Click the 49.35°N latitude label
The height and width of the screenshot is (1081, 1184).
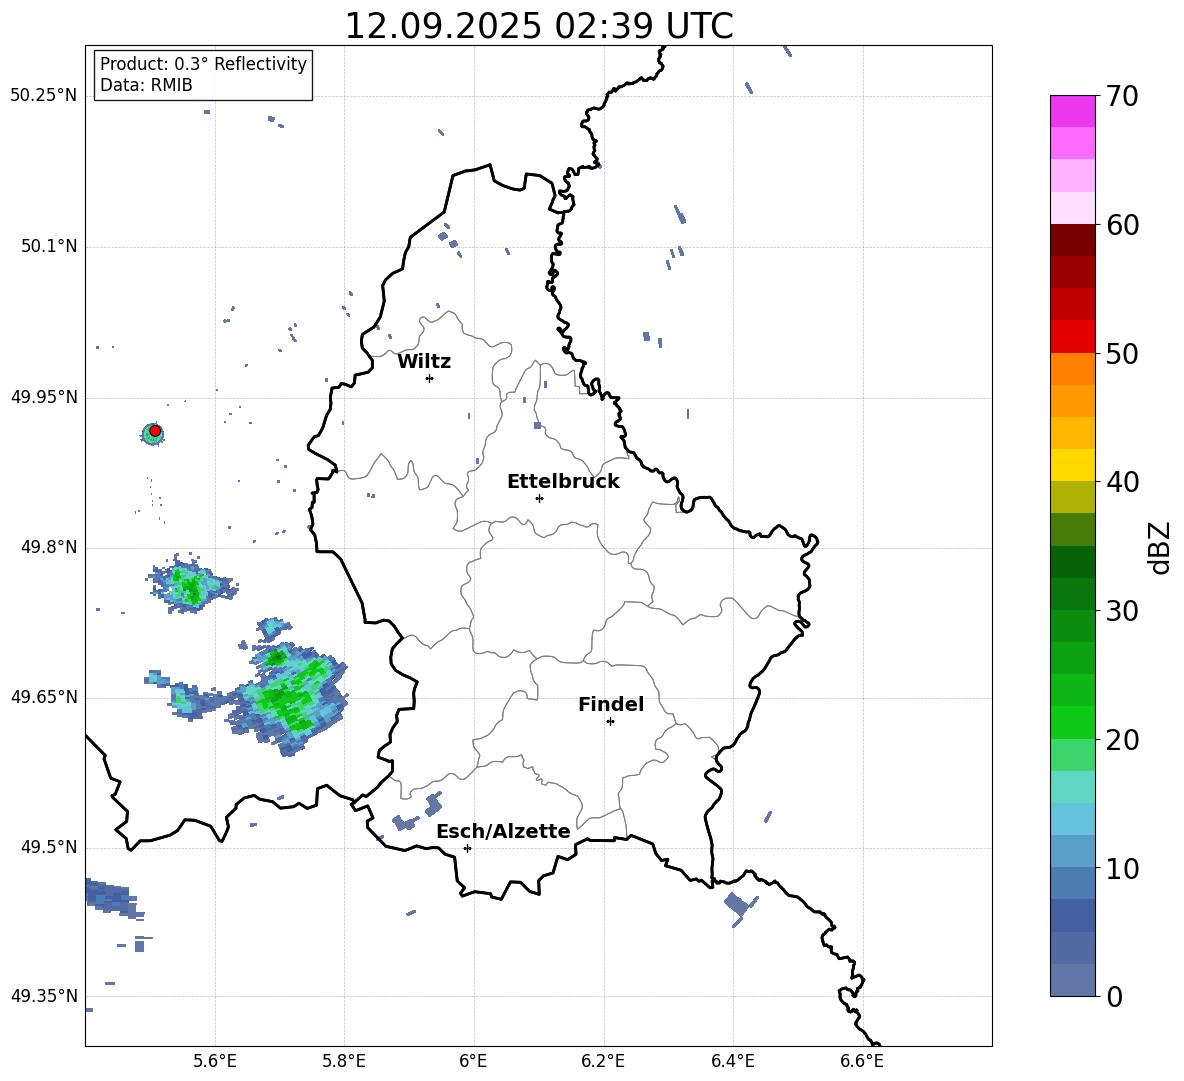coord(44,996)
